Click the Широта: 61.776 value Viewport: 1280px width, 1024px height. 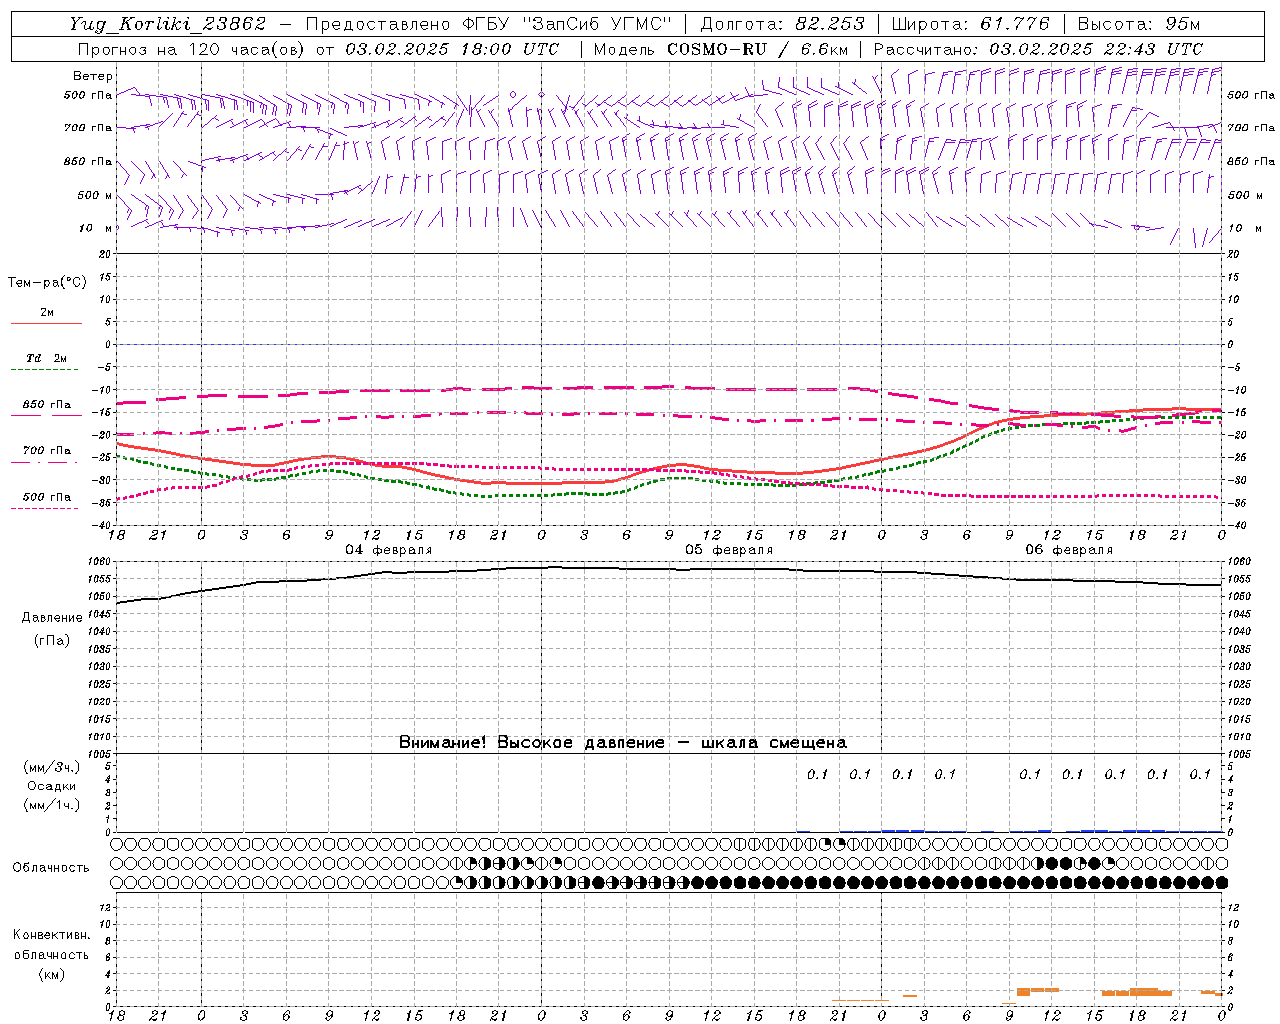pos(970,24)
